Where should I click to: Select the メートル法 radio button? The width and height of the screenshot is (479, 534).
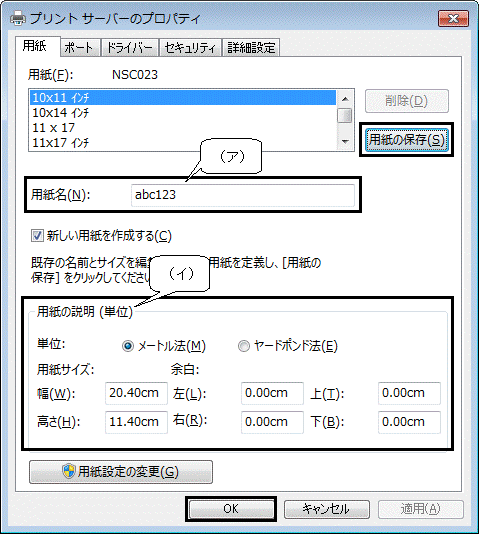click(x=128, y=346)
